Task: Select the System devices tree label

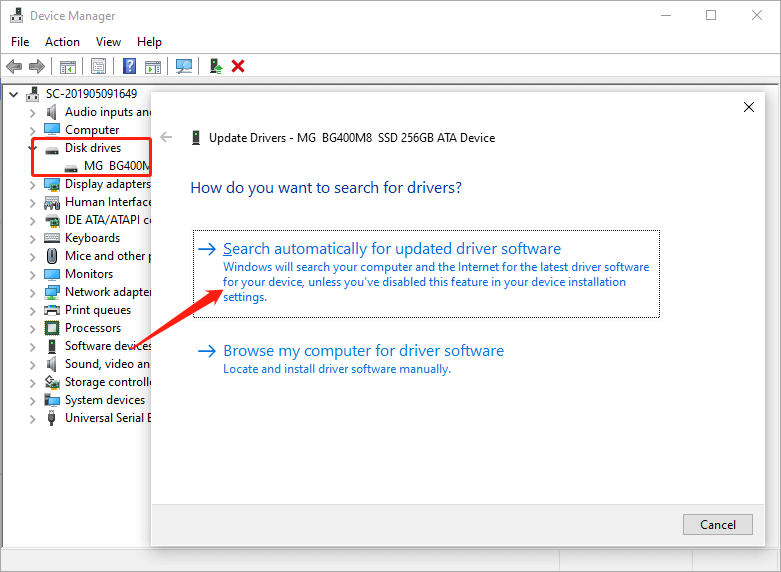Action: point(105,400)
